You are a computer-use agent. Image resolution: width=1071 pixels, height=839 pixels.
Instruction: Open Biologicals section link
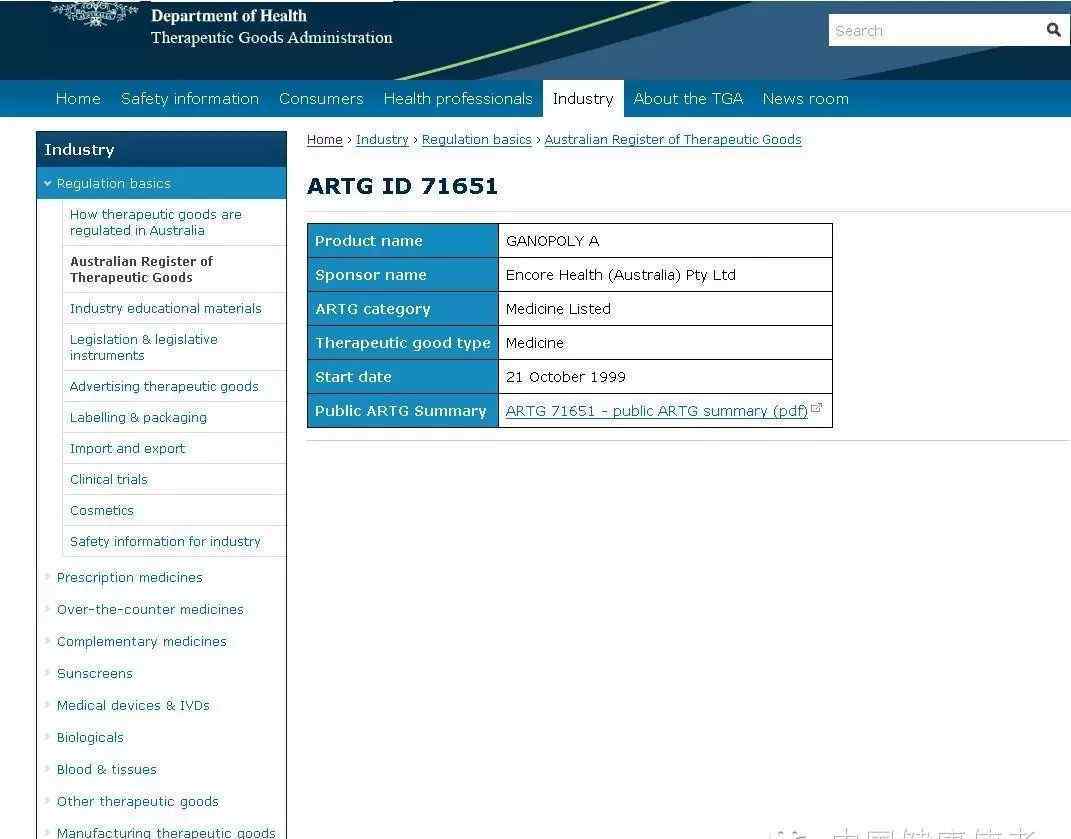pyautogui.click(x=90, y=737)
